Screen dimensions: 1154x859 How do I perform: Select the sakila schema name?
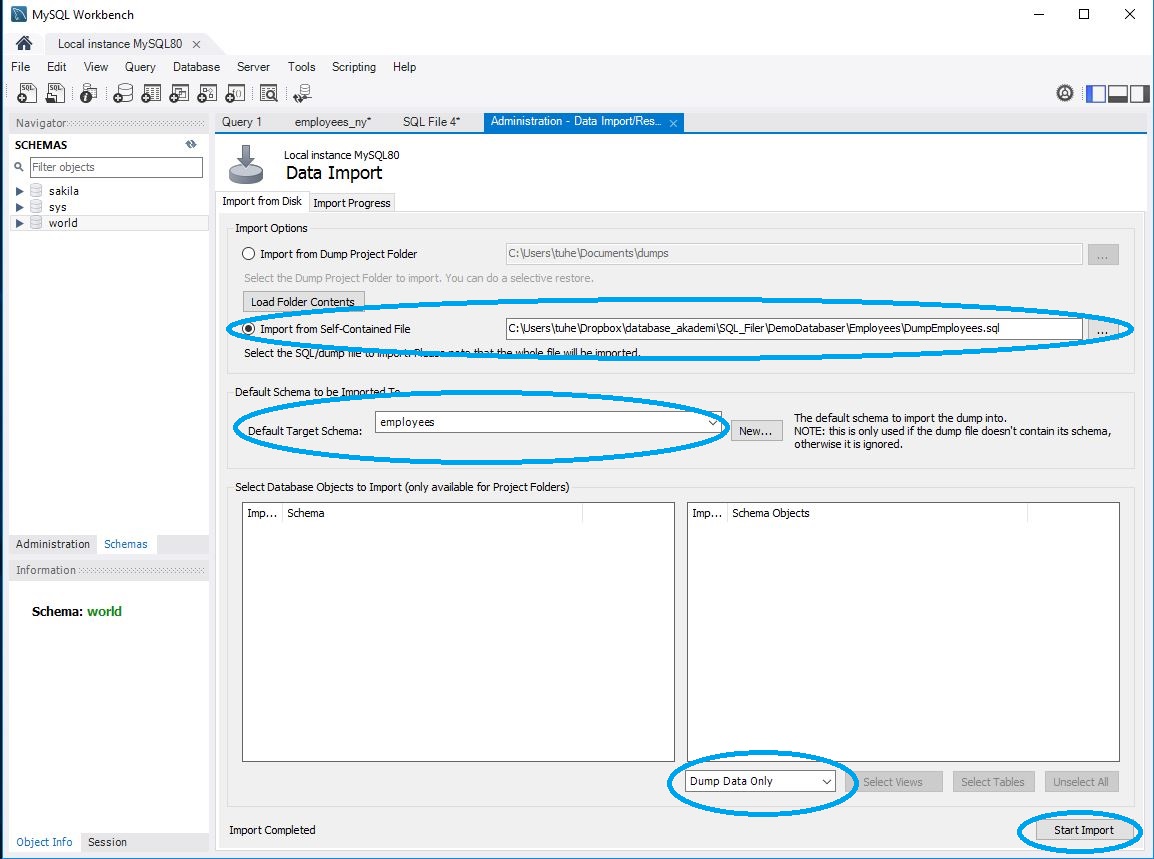pos(64,191)
